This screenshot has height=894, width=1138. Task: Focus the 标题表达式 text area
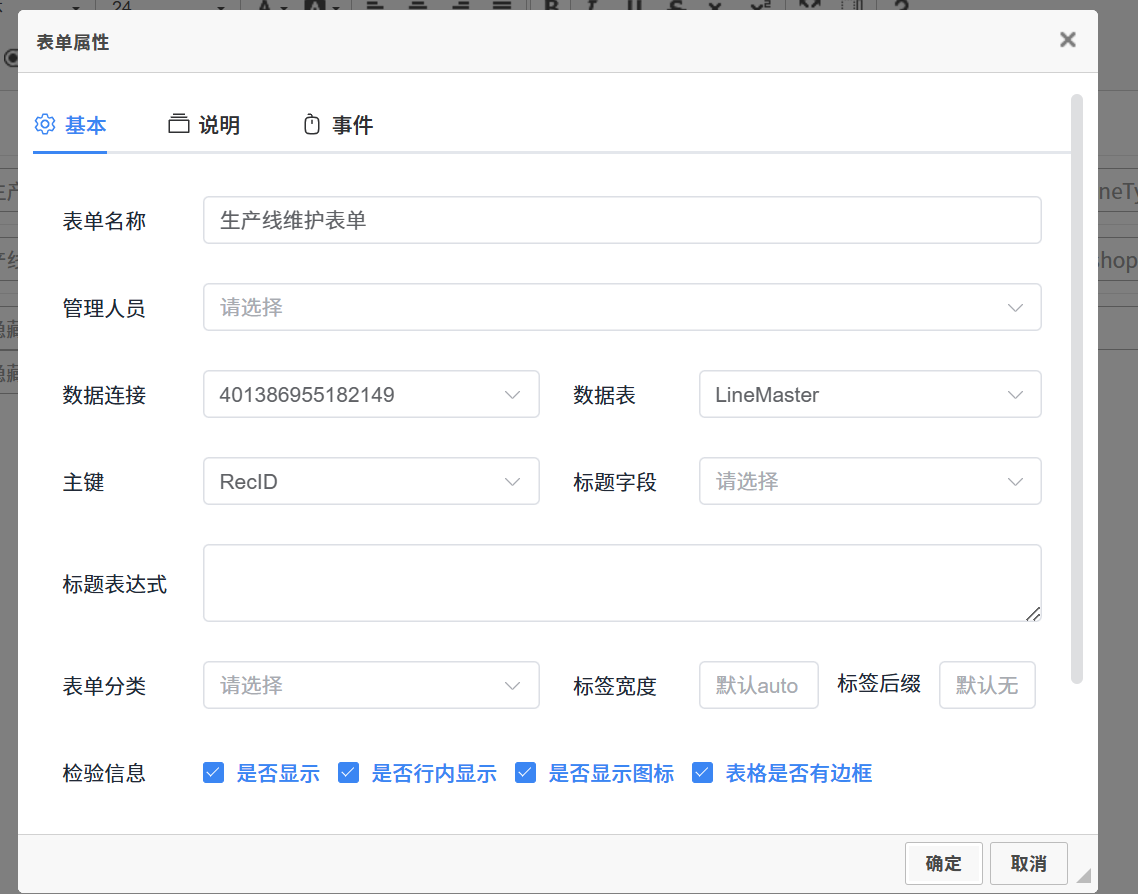click(x=621, y=583)
